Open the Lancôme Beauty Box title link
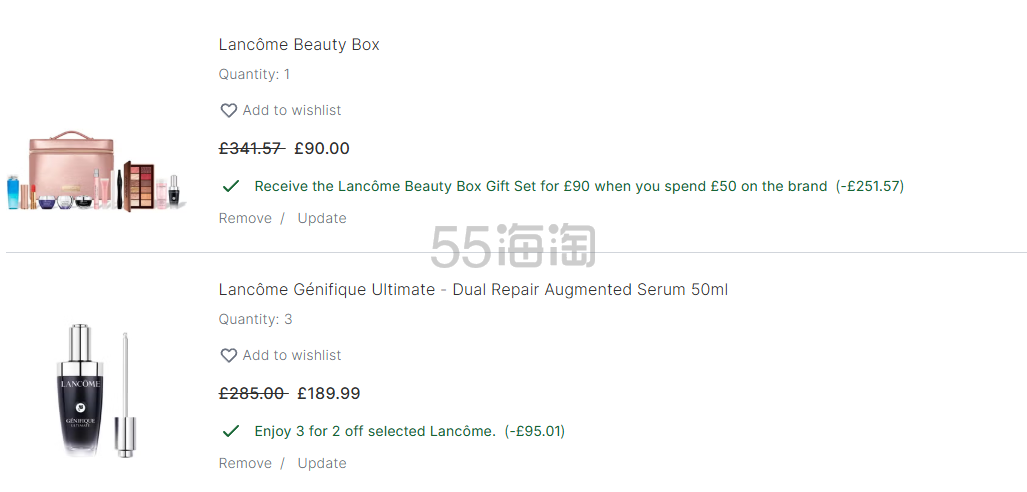 pos(299,45)
